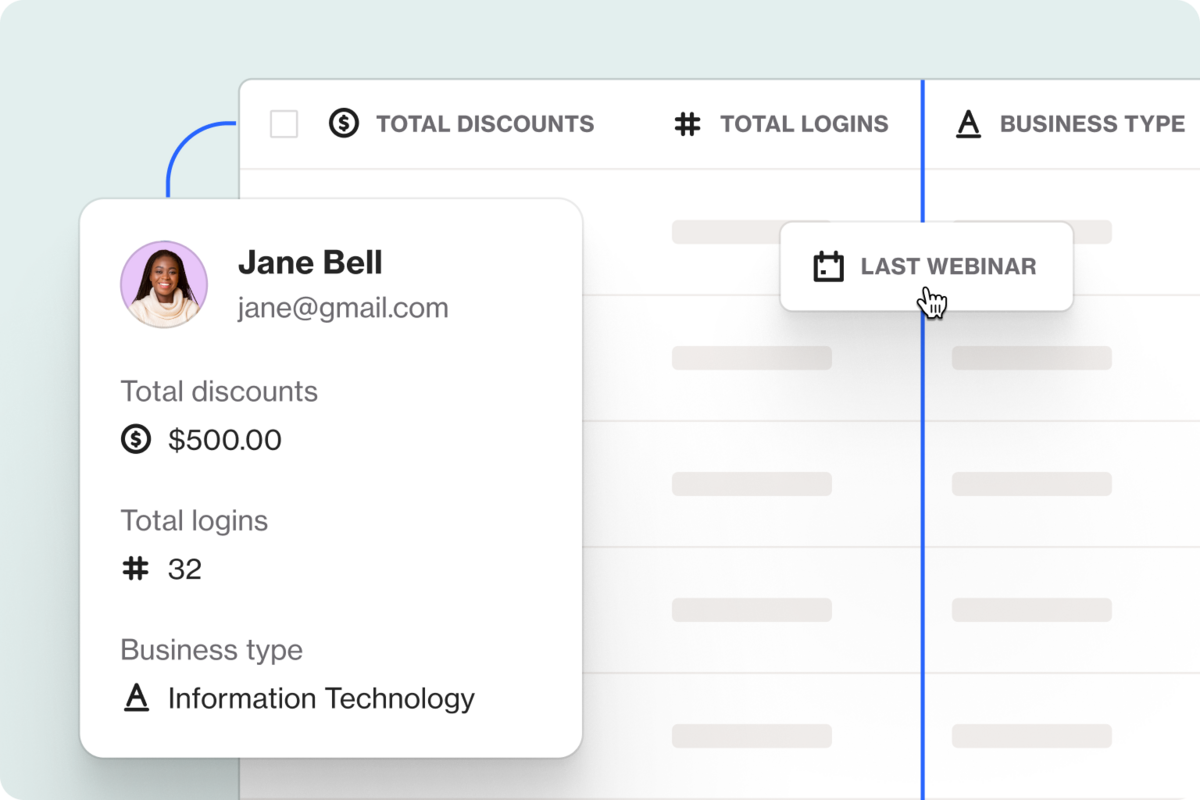Expand the Business type section on Jane's card
Screen dimensions: 1200x800
[x=211, y=650]
